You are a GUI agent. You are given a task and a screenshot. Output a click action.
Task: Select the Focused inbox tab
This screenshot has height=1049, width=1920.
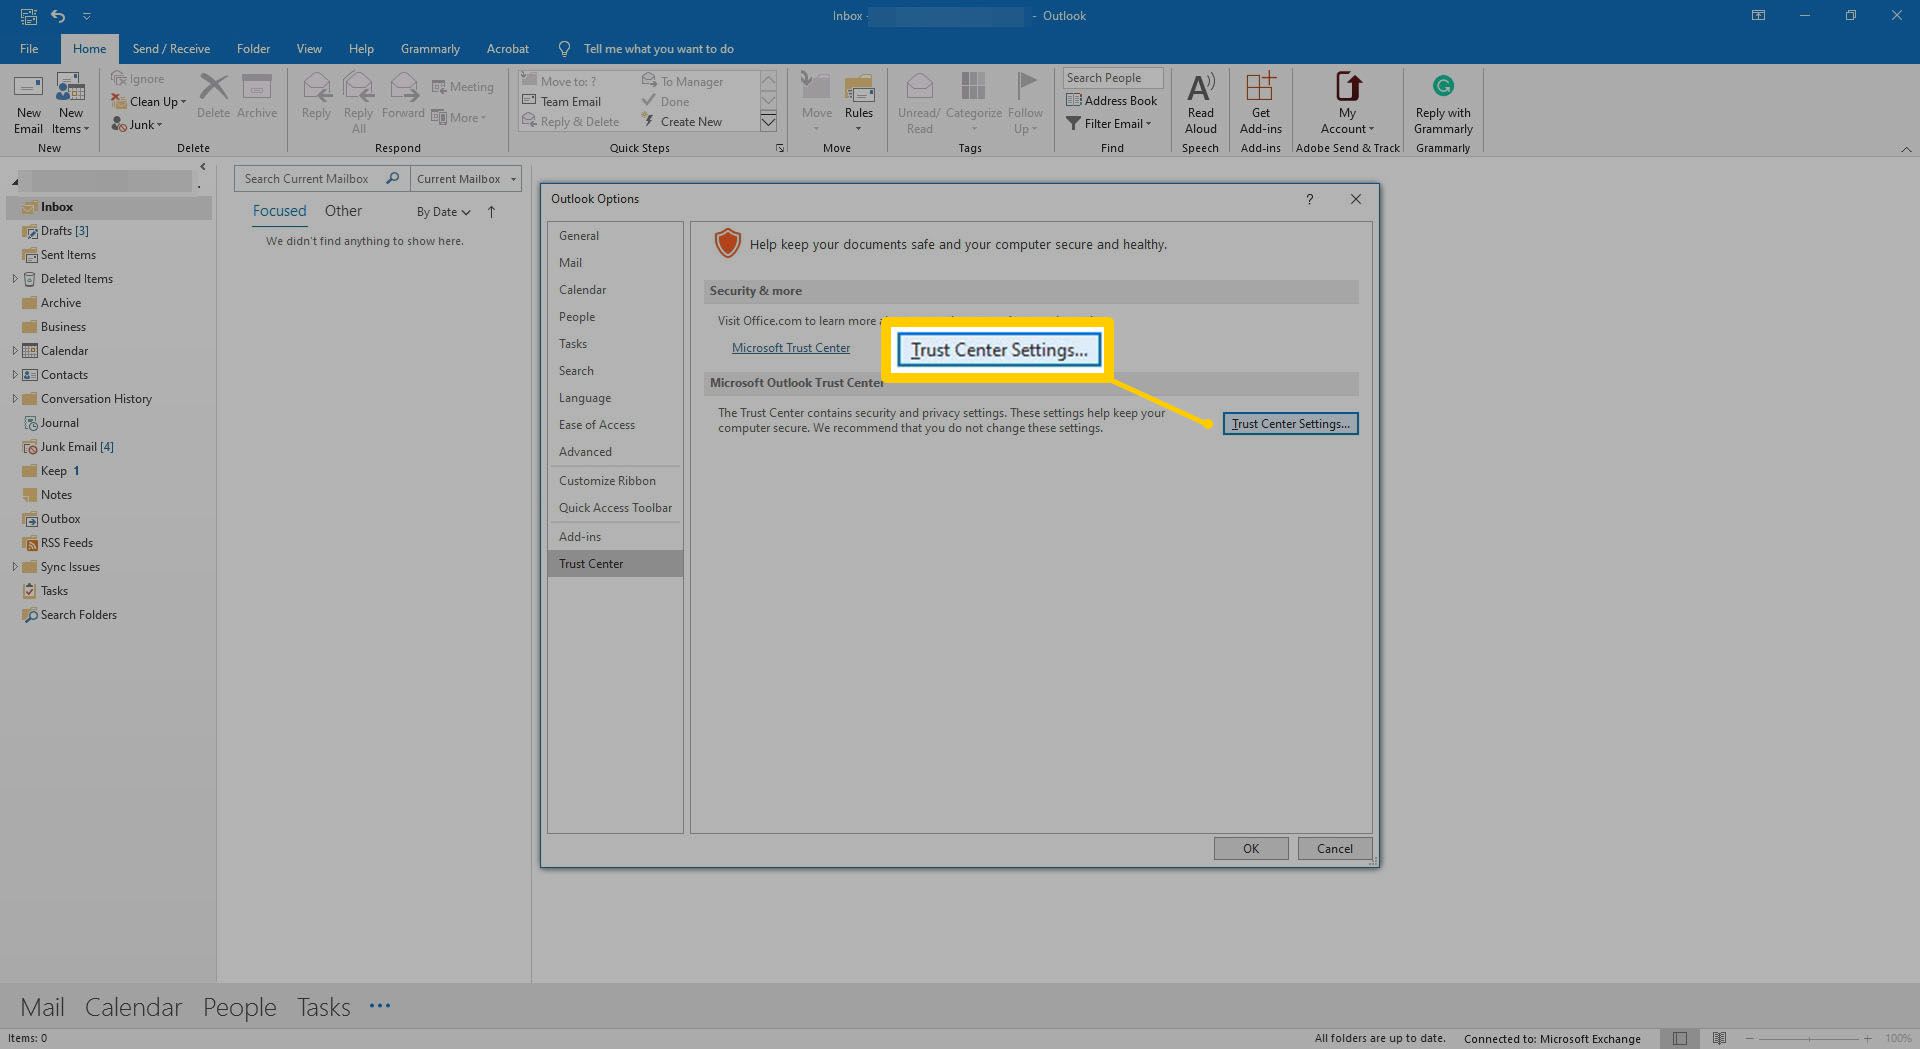(279, 211)
